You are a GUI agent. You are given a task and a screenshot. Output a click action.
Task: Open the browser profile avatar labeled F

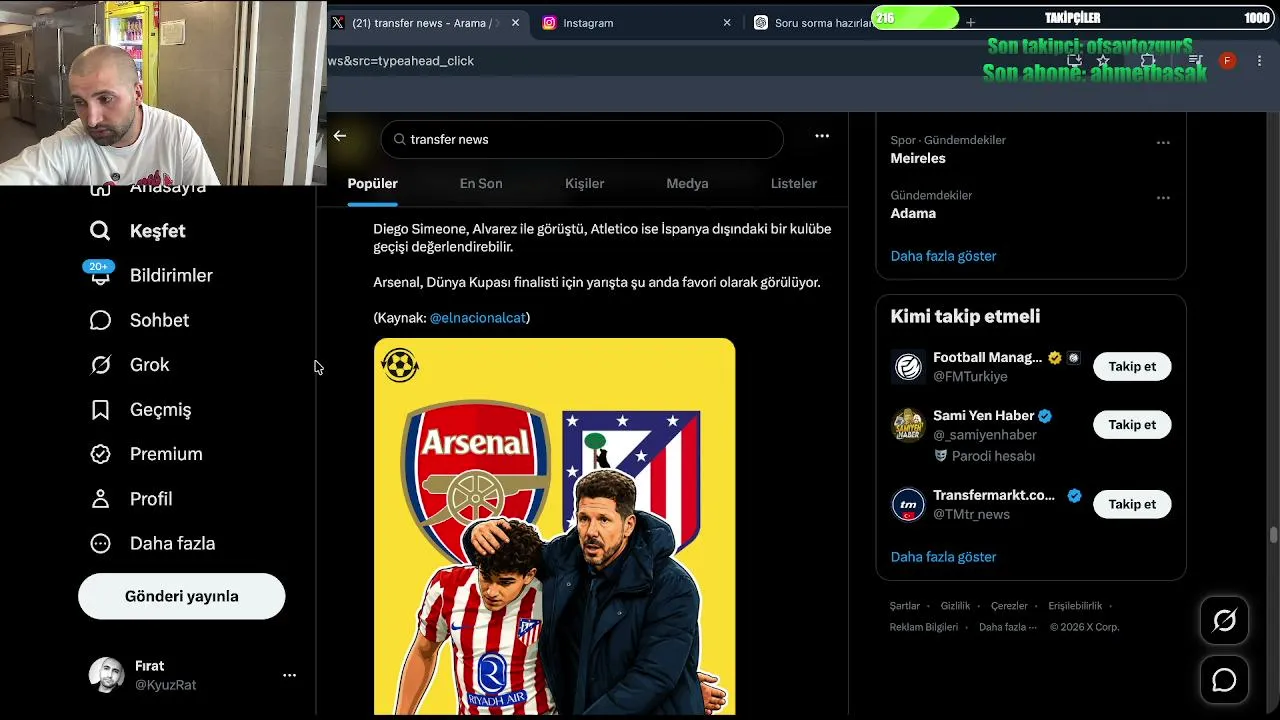click(1227, 61)
